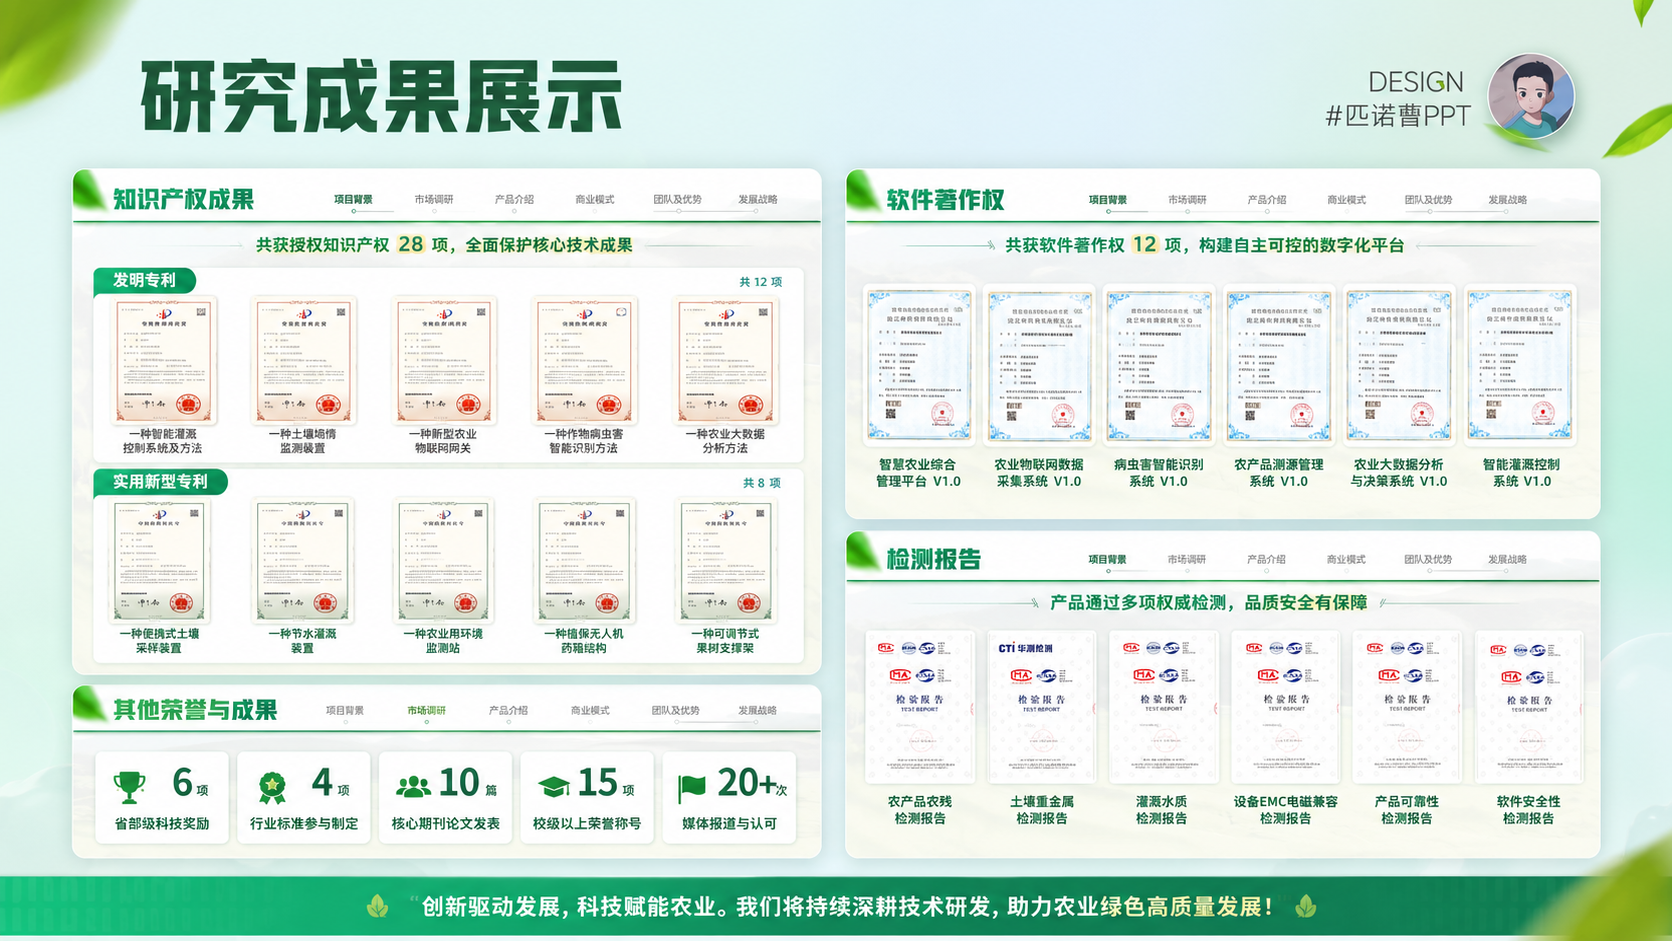Viewport: 1672px width, 941px height.
Task: Select 市场调研 tab in 软件著作权 panel
Action: click(x=1187, y=200)
